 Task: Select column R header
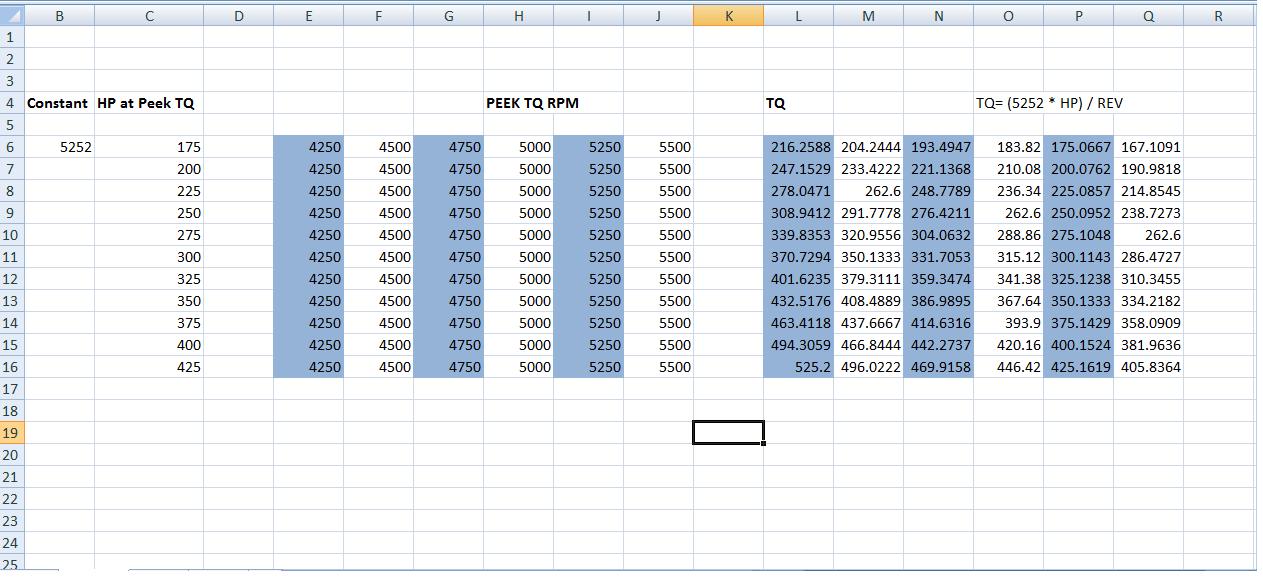(x=1217, y=16)
